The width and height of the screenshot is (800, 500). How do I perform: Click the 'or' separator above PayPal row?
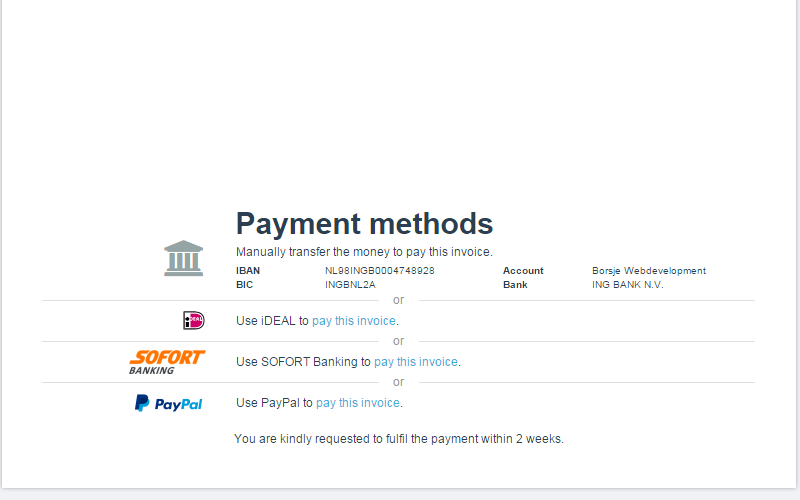click(x=398, y=382)
